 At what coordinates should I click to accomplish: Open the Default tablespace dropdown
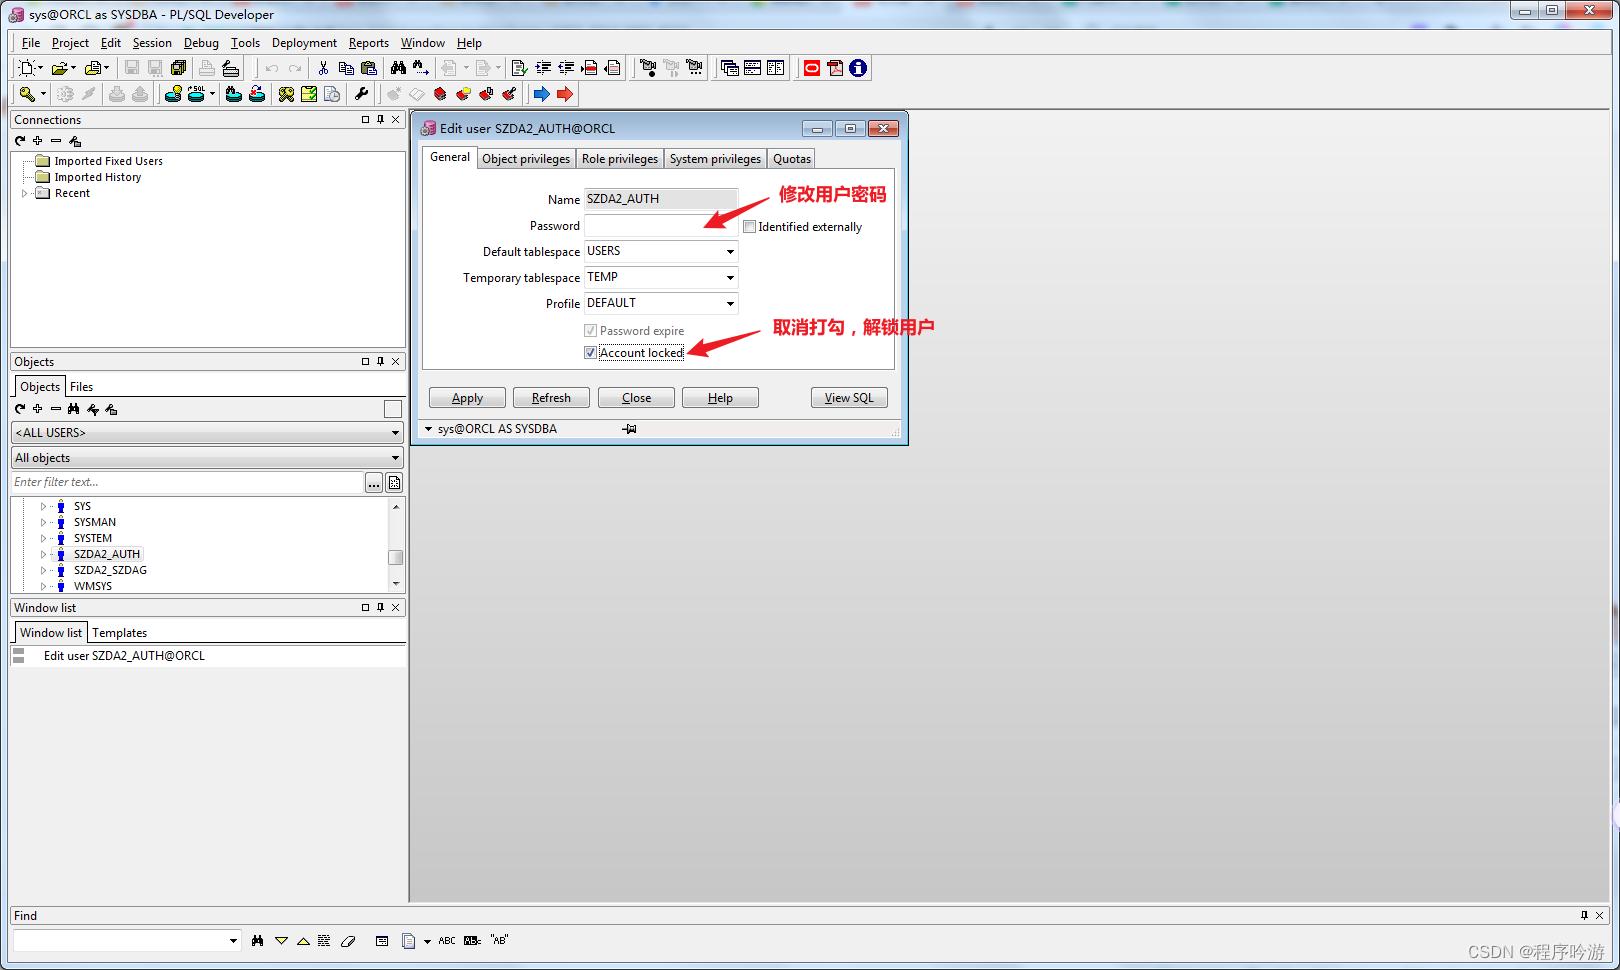point(730,252)
